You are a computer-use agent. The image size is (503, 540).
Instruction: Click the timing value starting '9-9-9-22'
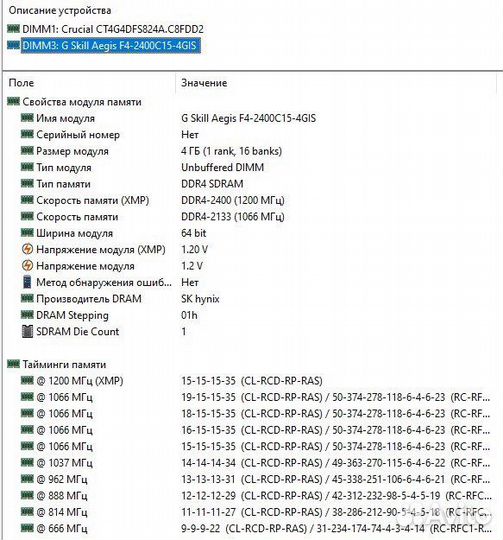tap(336, 529)
